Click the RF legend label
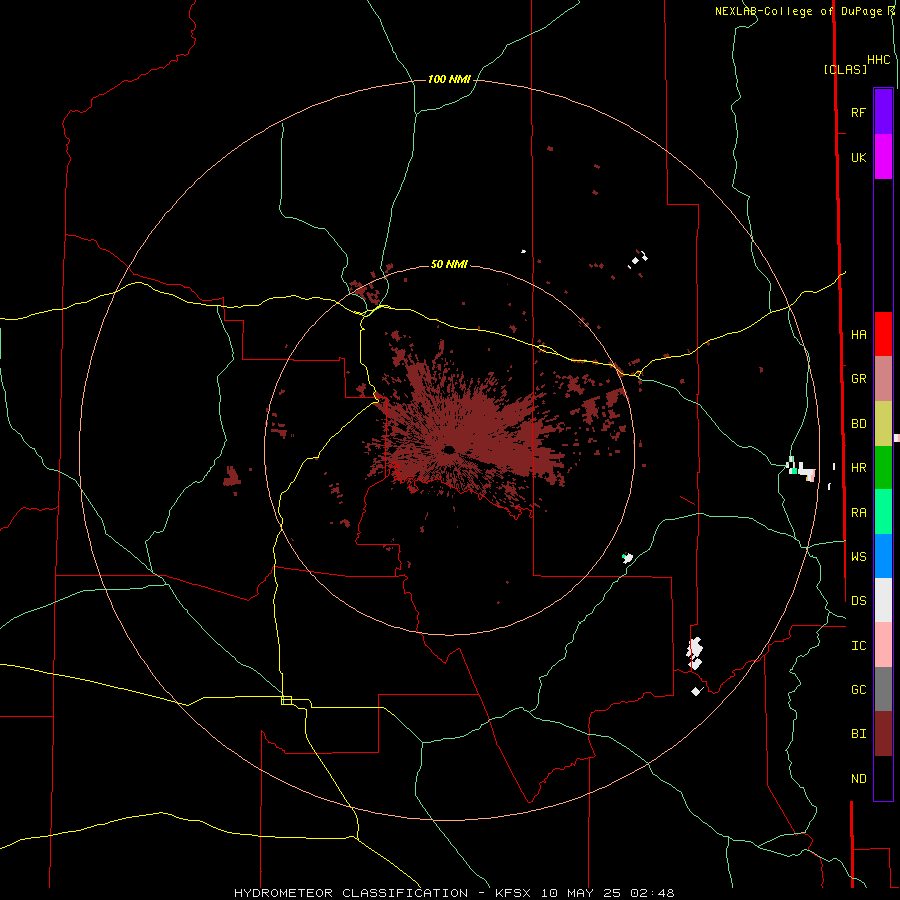This screenshot has width=900, height=900. (858, 112)
